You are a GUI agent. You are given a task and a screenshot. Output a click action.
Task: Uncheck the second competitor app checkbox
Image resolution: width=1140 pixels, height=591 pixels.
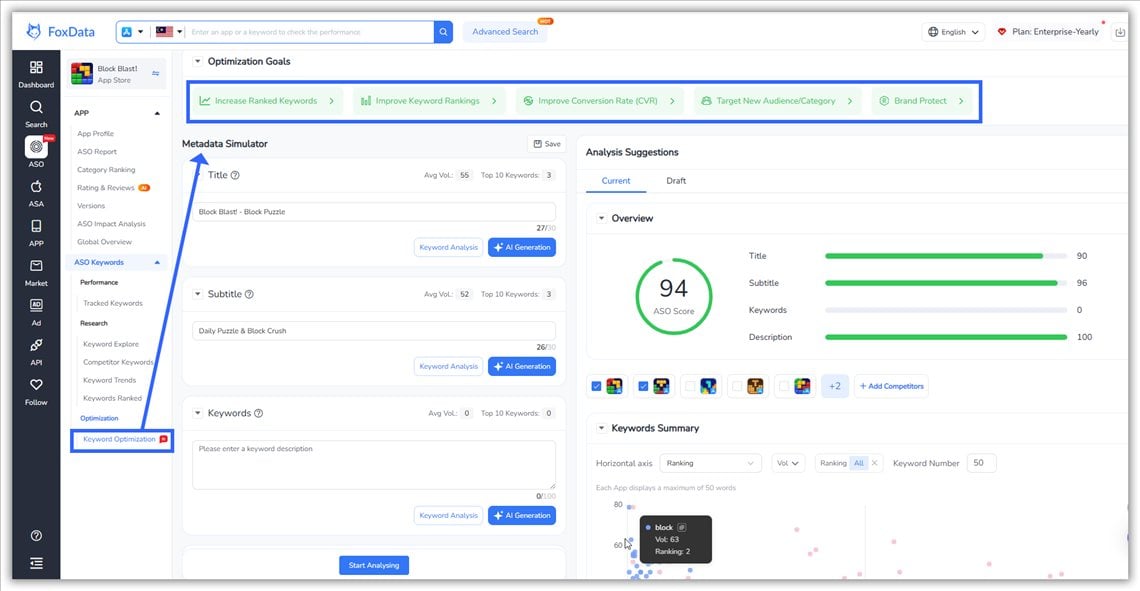coord(643,386)
